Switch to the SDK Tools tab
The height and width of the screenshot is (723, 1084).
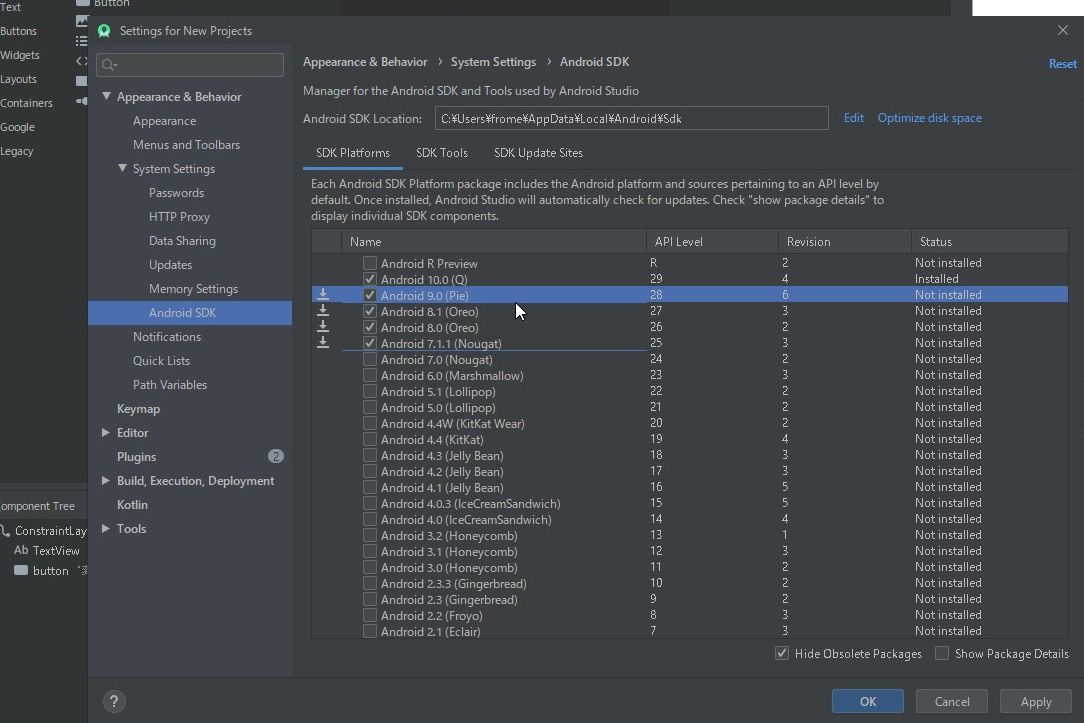442,153
